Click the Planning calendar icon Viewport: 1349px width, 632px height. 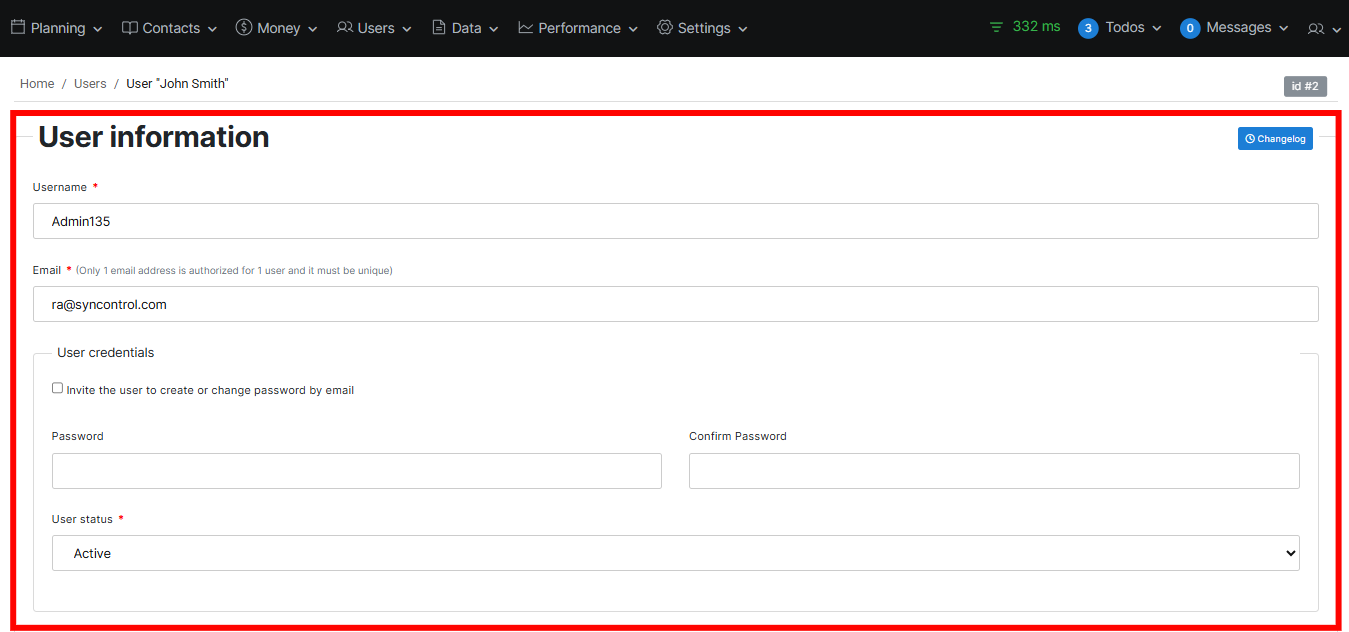pyautogui.click(x=18, y=28)
